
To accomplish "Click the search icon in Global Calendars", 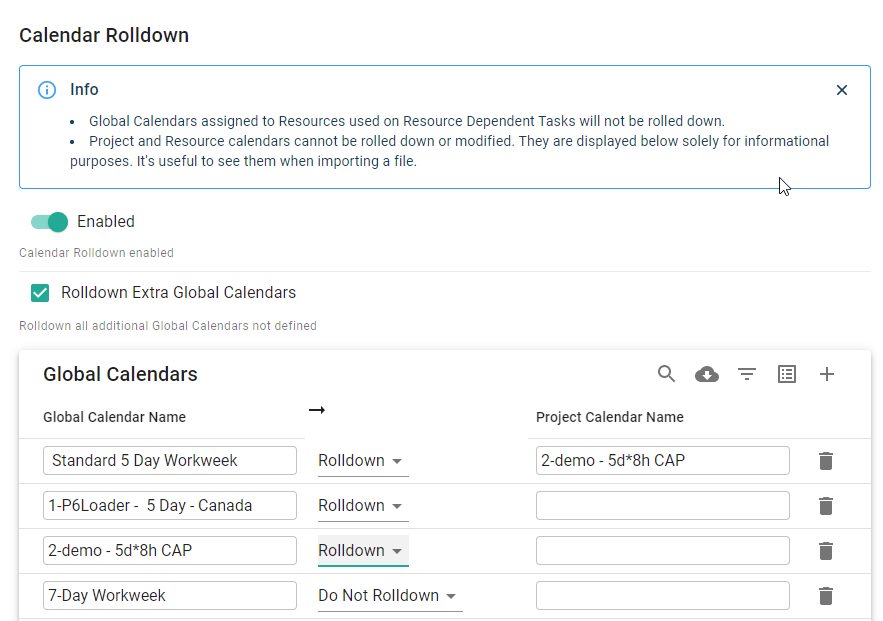I will coord(667,374).
